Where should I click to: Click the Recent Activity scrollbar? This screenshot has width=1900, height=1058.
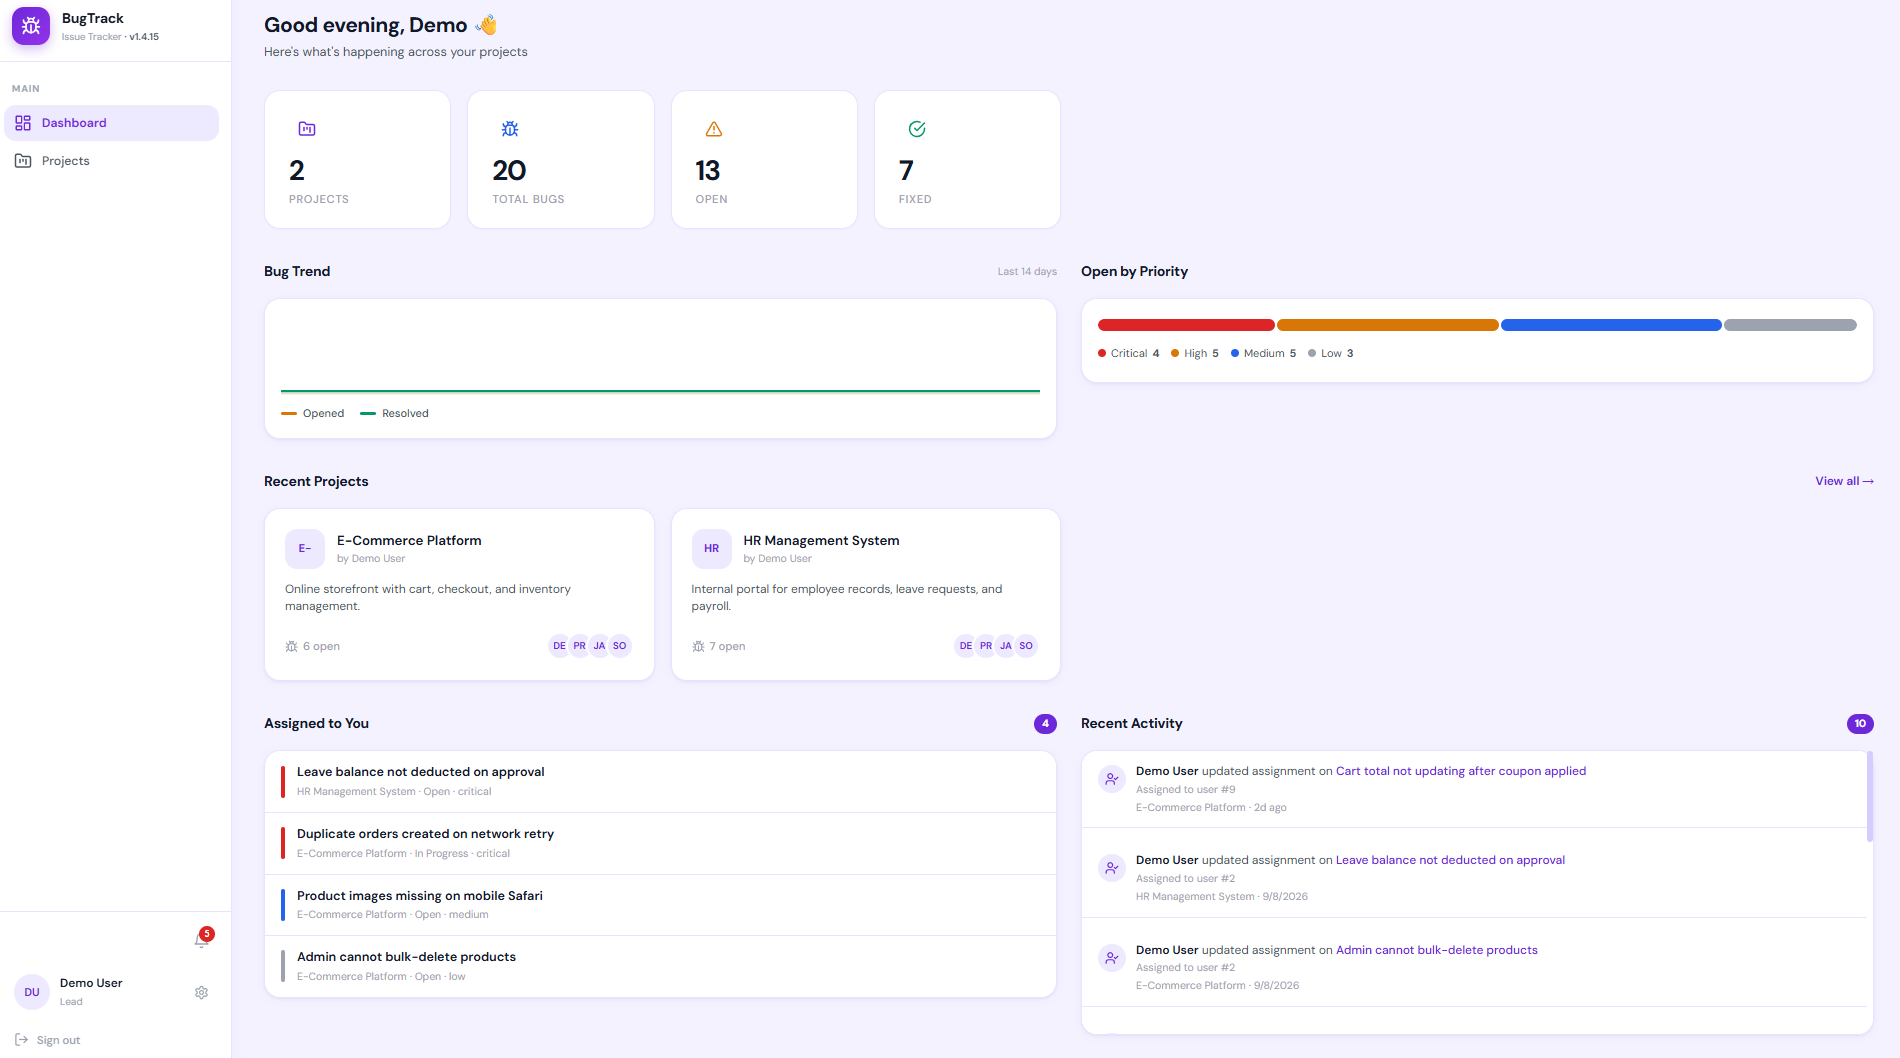click(1869, 797)
